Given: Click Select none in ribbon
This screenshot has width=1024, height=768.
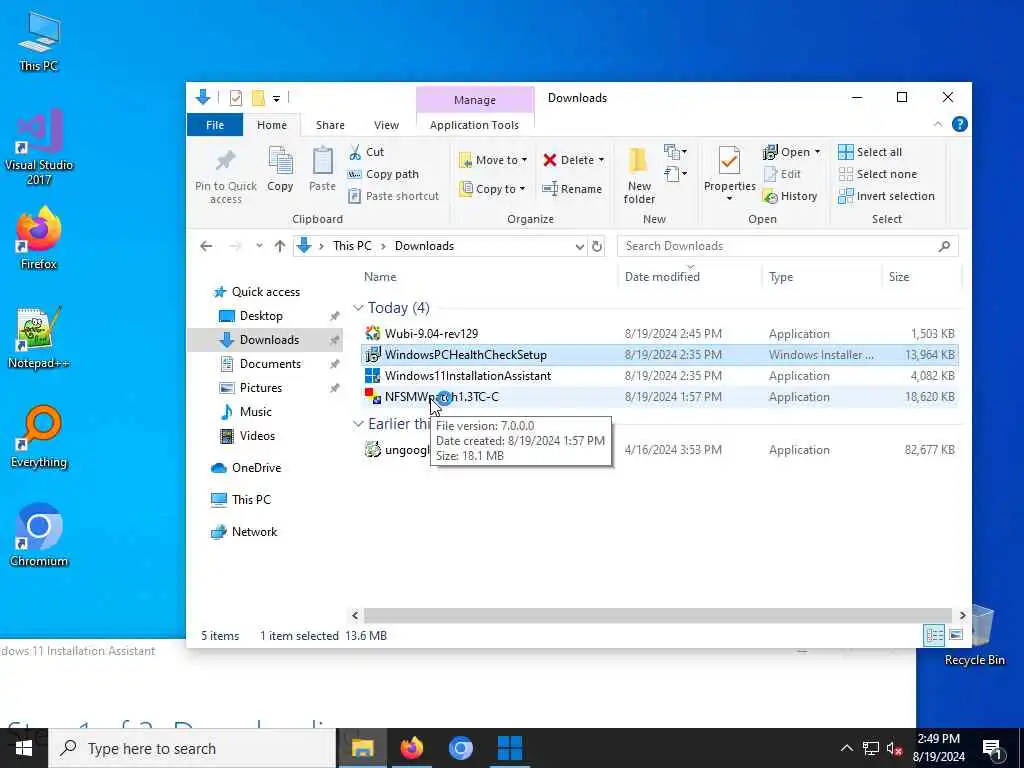Looking at the screenshot, I should (x=878, y=174).
